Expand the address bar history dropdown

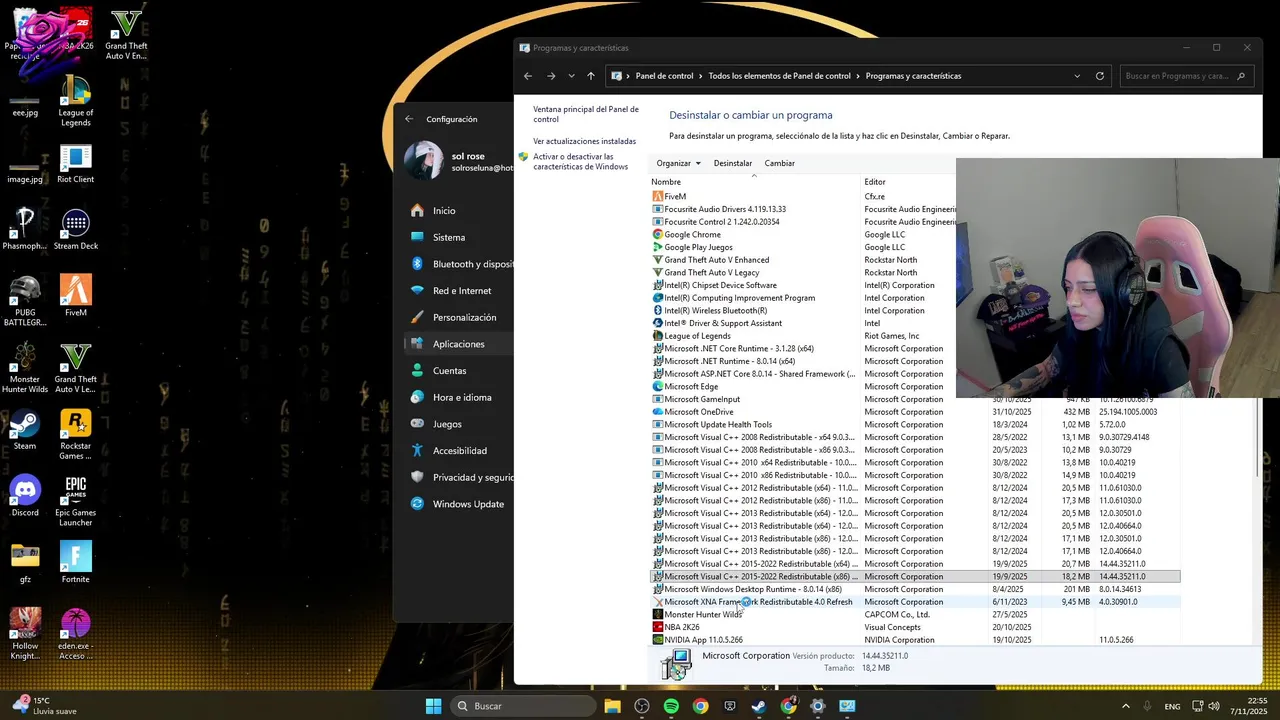coord(1077,76)
